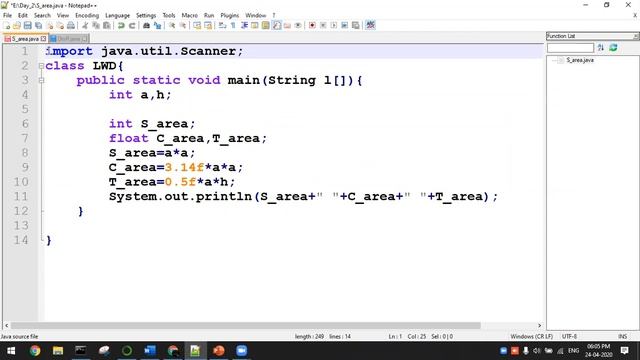640x360 pixels.
Task: Click the Paste toolbar icon
Action: (107, 25)
